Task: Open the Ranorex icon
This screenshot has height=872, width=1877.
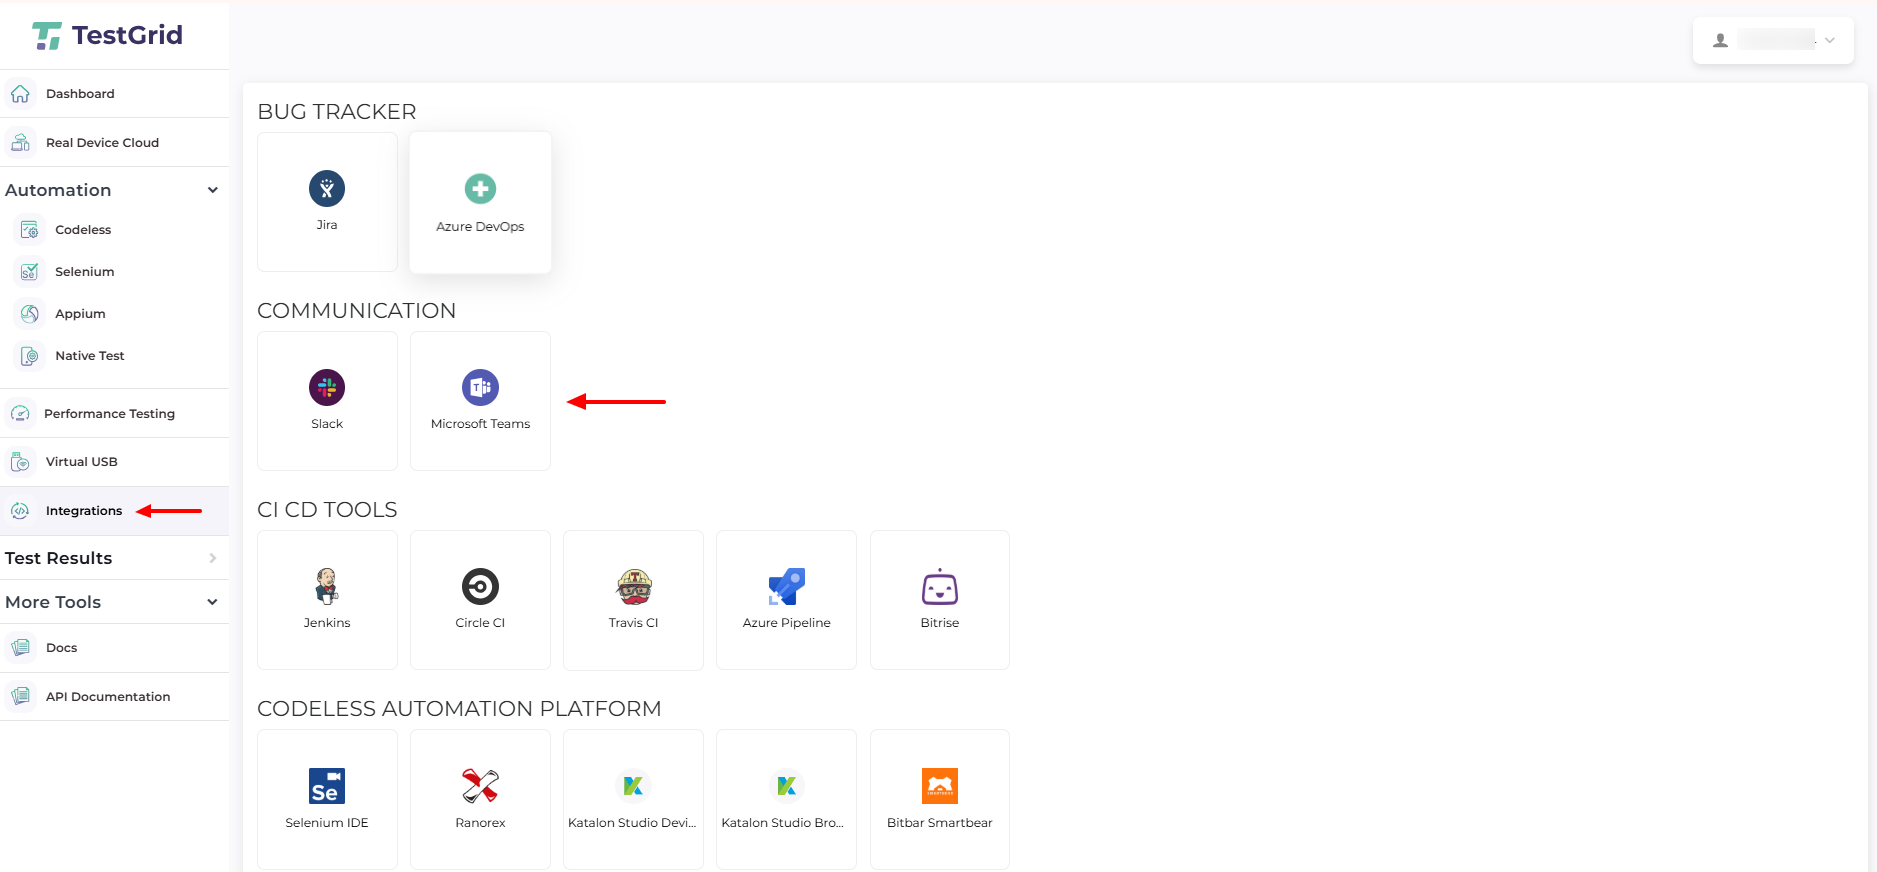Action: [480, 786]
